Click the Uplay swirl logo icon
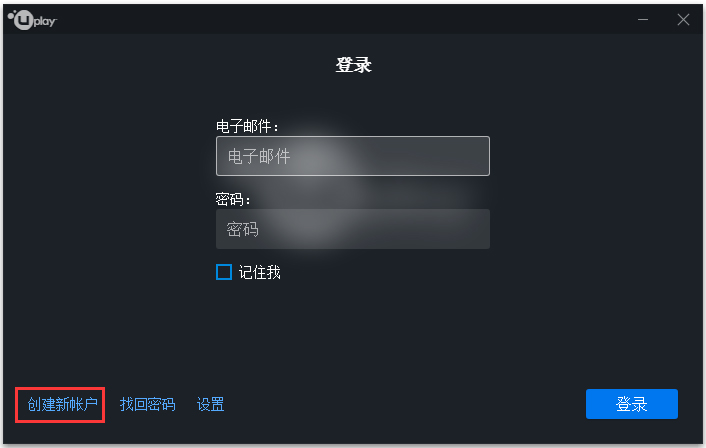Image resolution: width=706 pixels, height=448 pixels. coord(21,19)
